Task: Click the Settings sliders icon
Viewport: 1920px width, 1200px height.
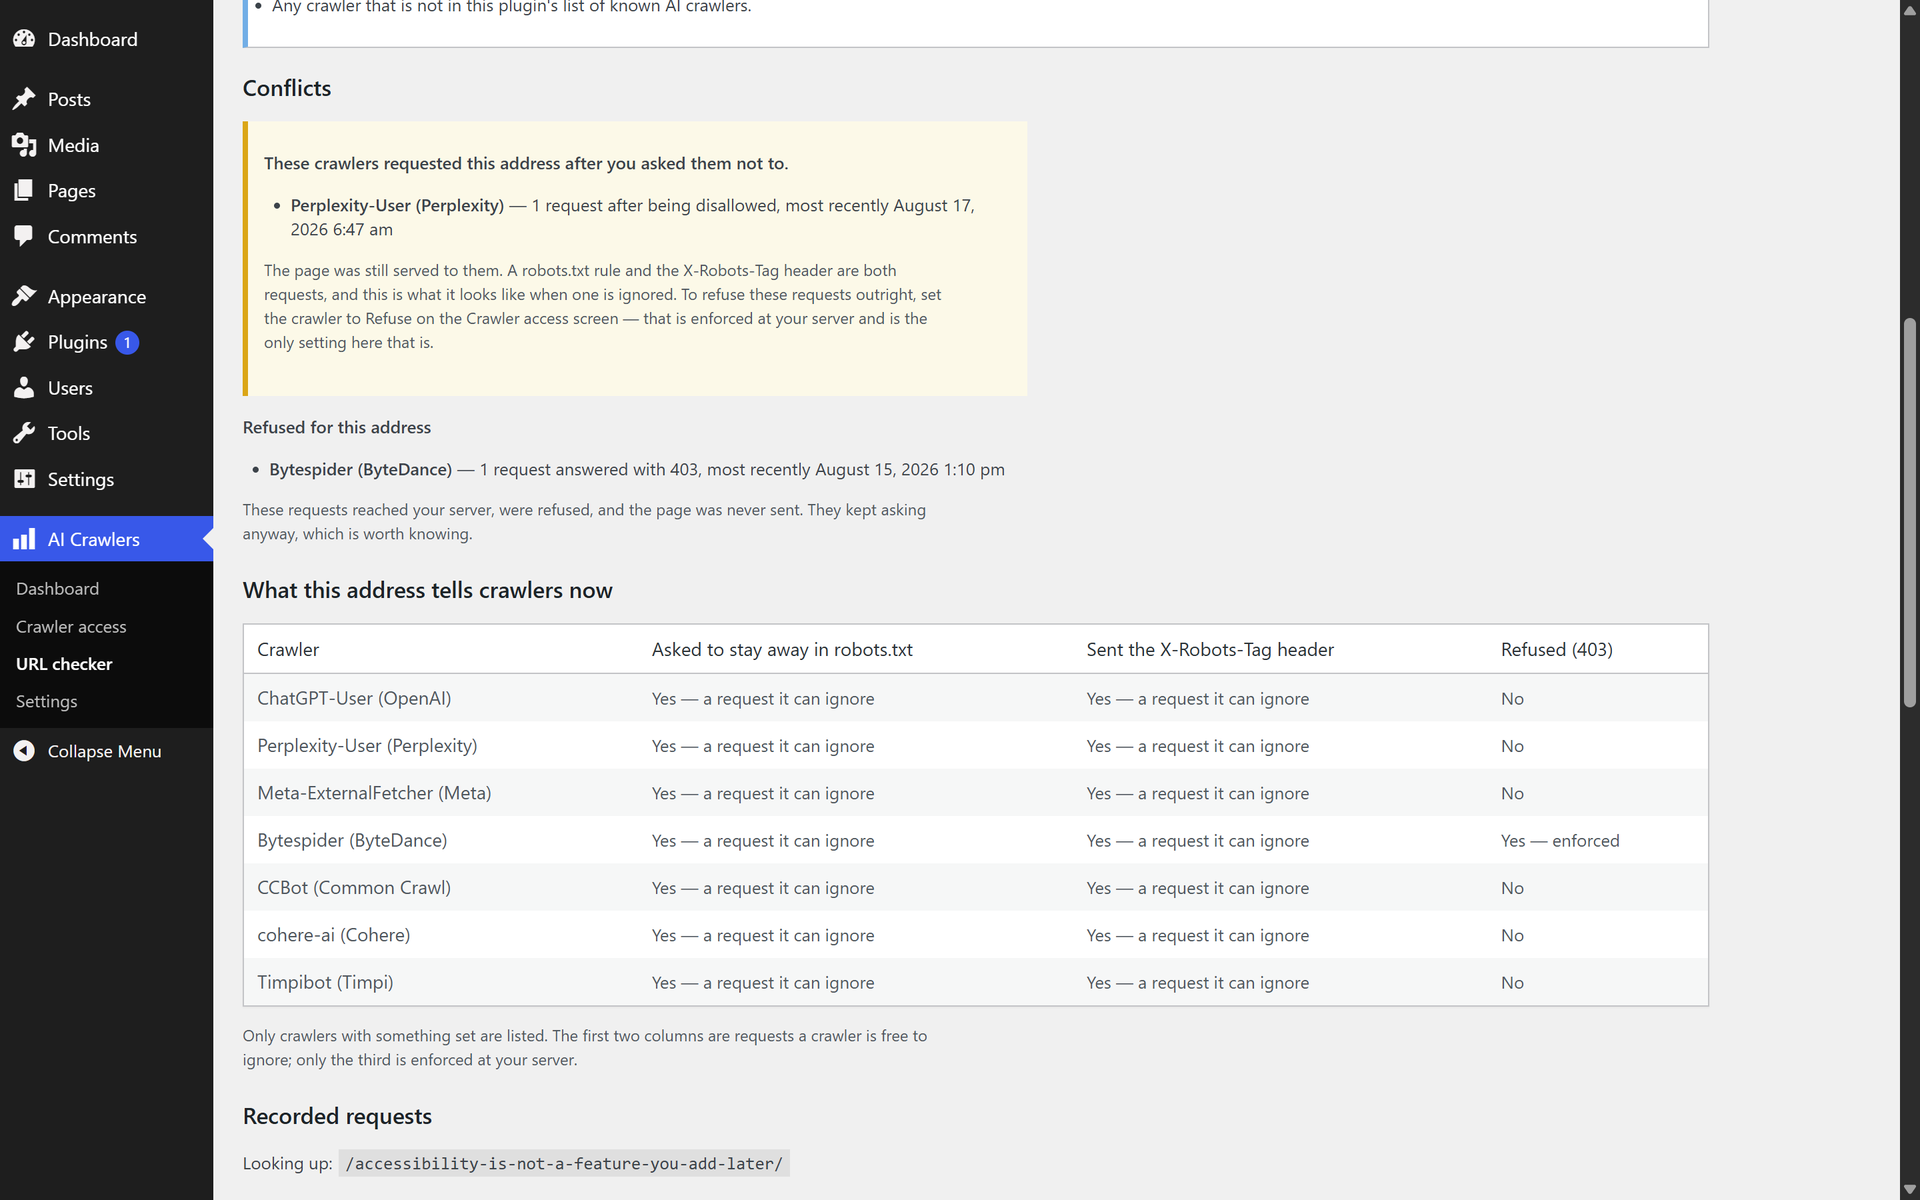Action: (24, 479)
